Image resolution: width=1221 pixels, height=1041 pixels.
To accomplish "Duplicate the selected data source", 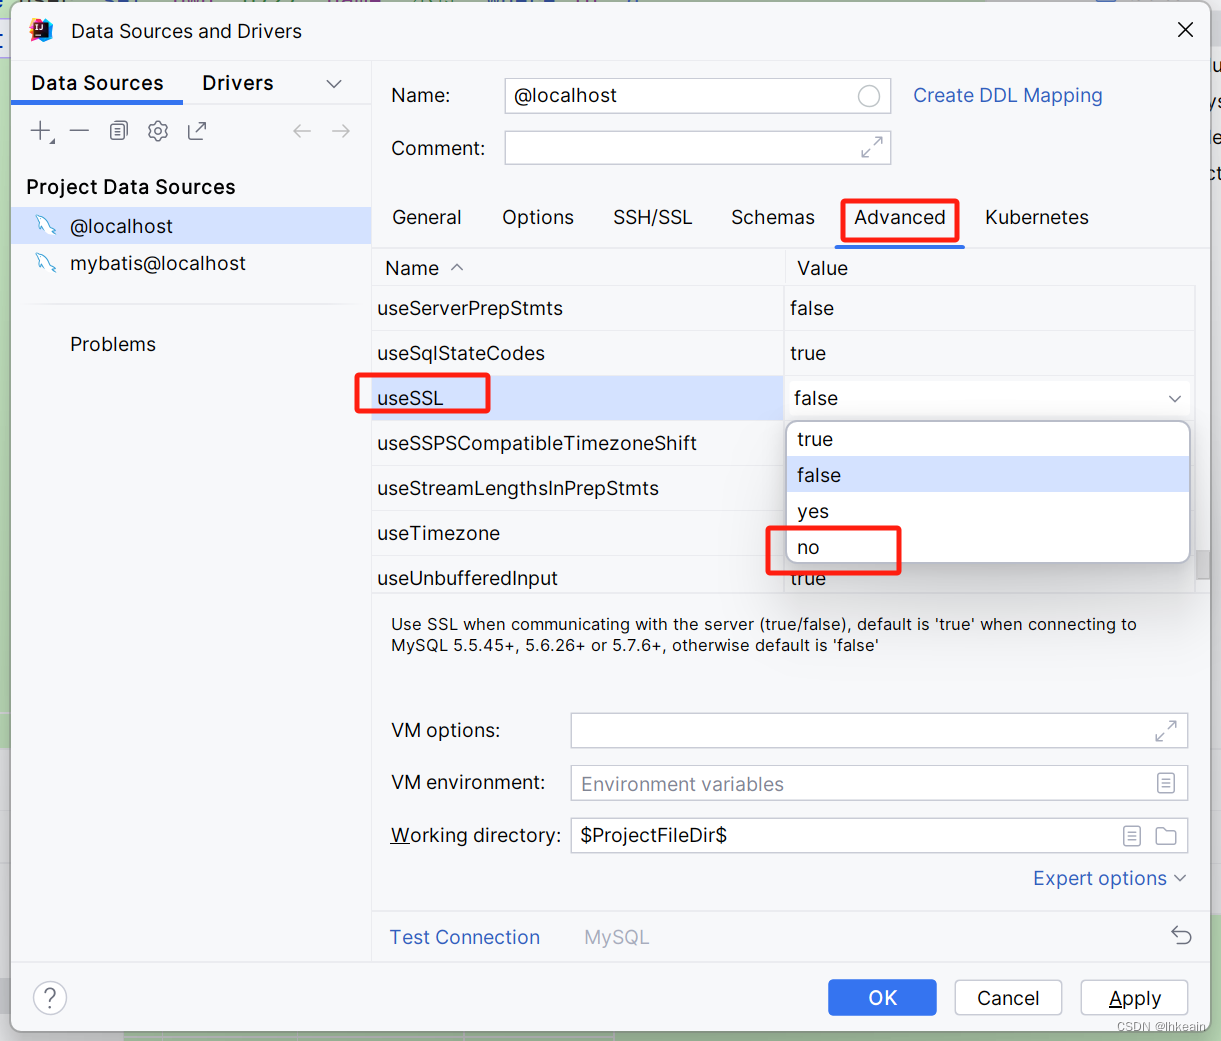I will click(x=119, y=131).
